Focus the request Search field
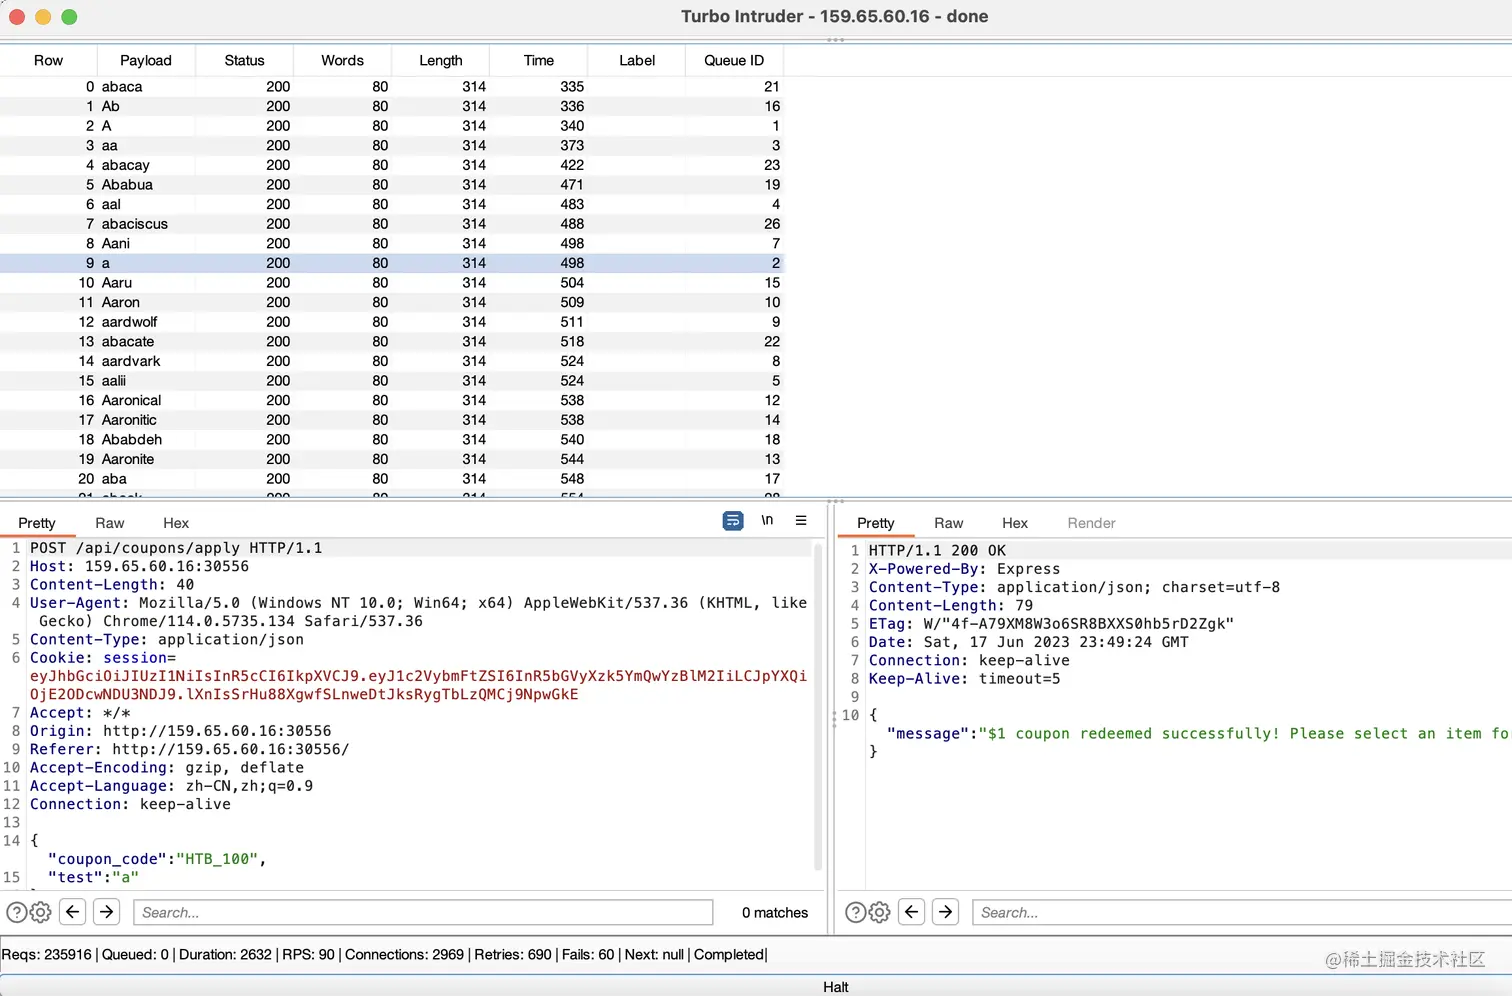 (x=423, y=912)
